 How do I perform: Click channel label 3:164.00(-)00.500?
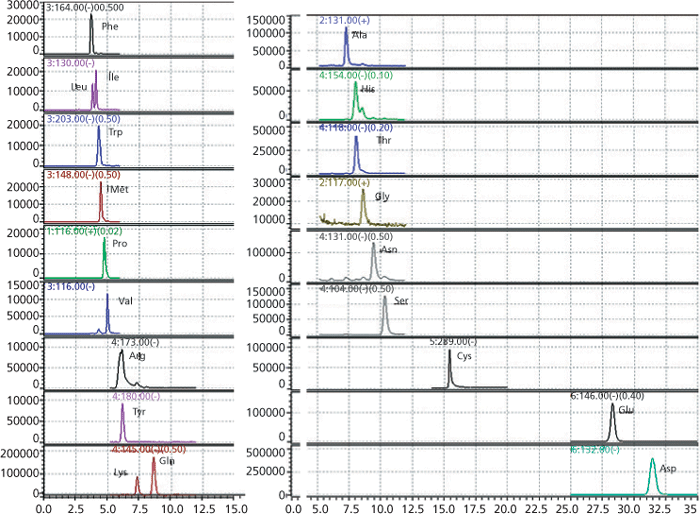[x=85, y=8]
